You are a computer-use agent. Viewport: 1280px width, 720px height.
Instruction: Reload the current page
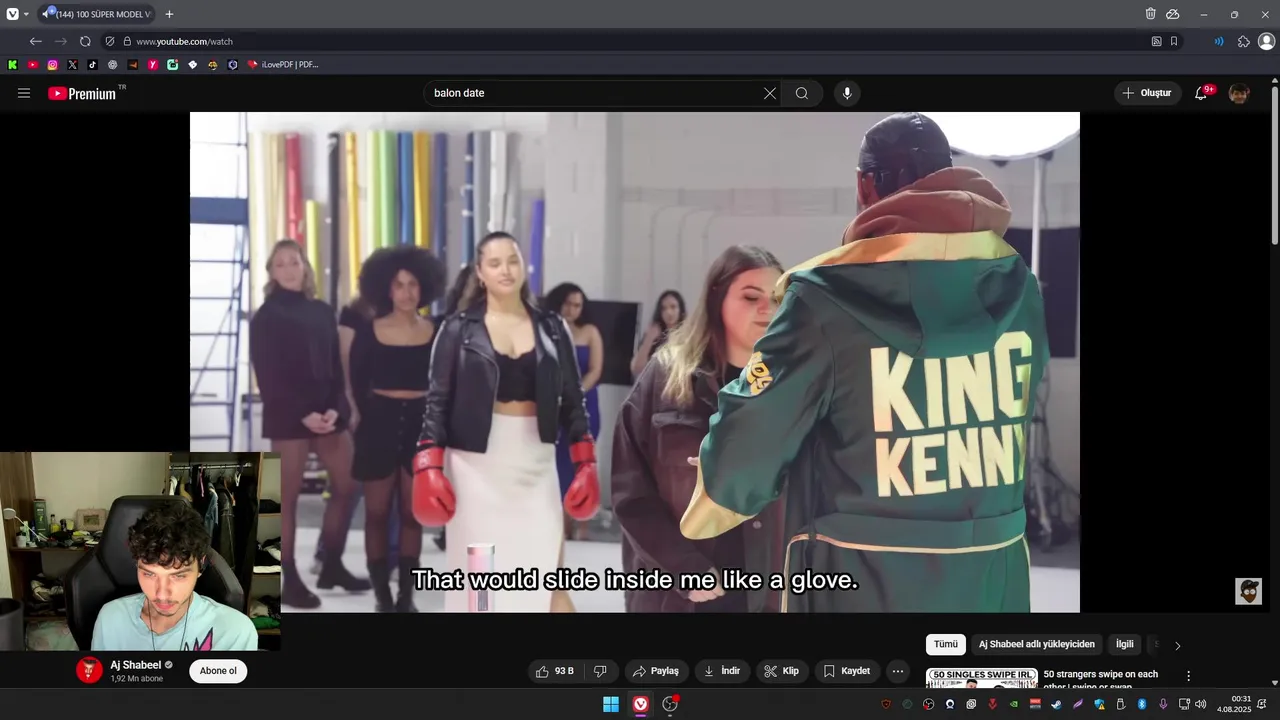[85, 41]
